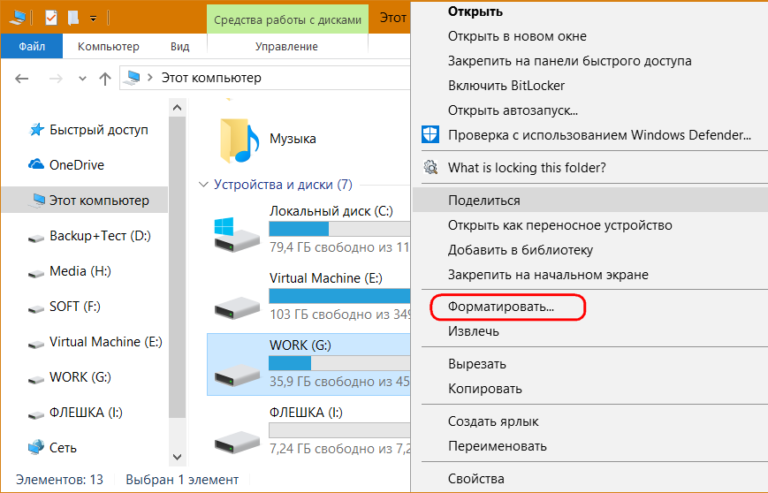Click Этот компьютер in the address bar
Image resolution: width=768 pixels, height=493 pixels.
pyautogui.click(x=211, y=78)
